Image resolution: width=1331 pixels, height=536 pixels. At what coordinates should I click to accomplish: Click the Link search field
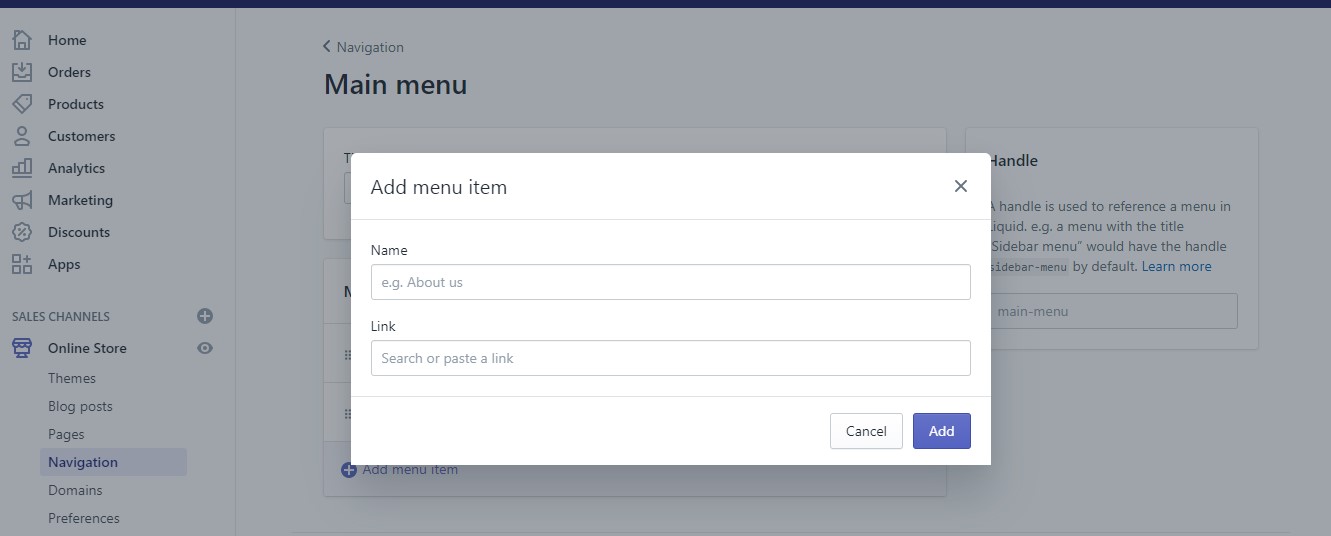(671, 358)
